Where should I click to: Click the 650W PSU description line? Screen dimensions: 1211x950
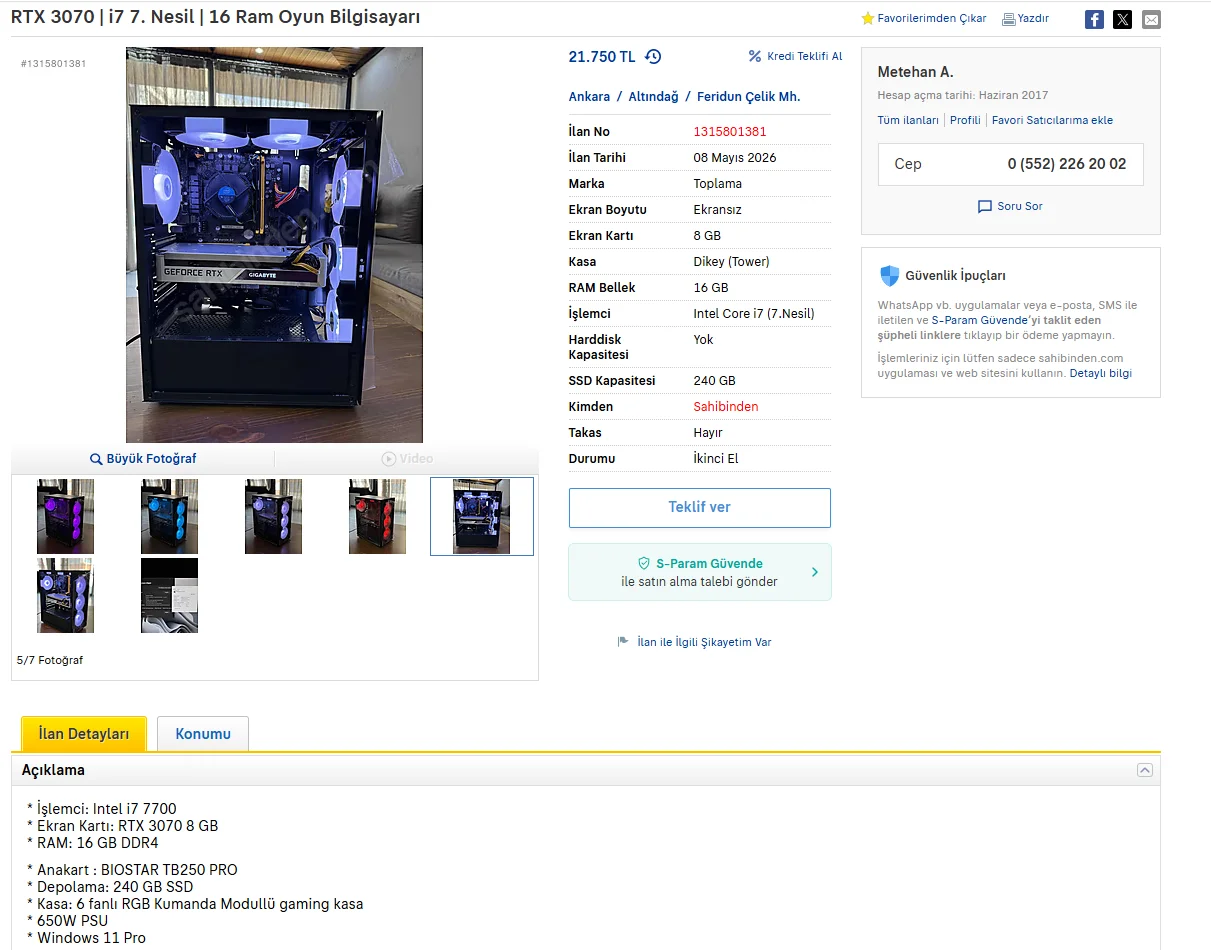coord(68,921)
